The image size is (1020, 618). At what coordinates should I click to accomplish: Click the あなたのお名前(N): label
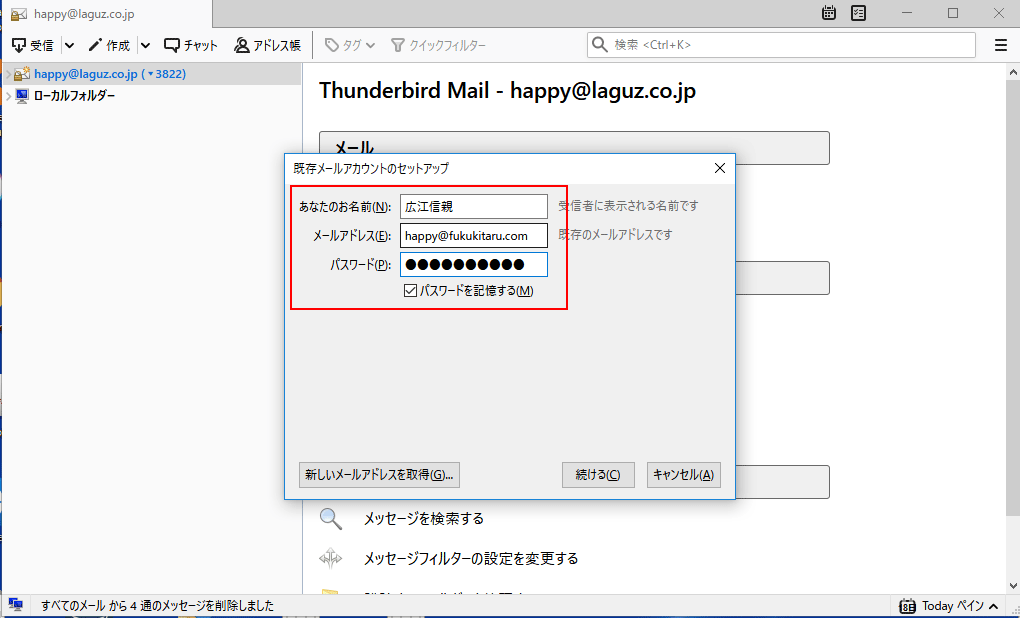click(x=345, y=207)
